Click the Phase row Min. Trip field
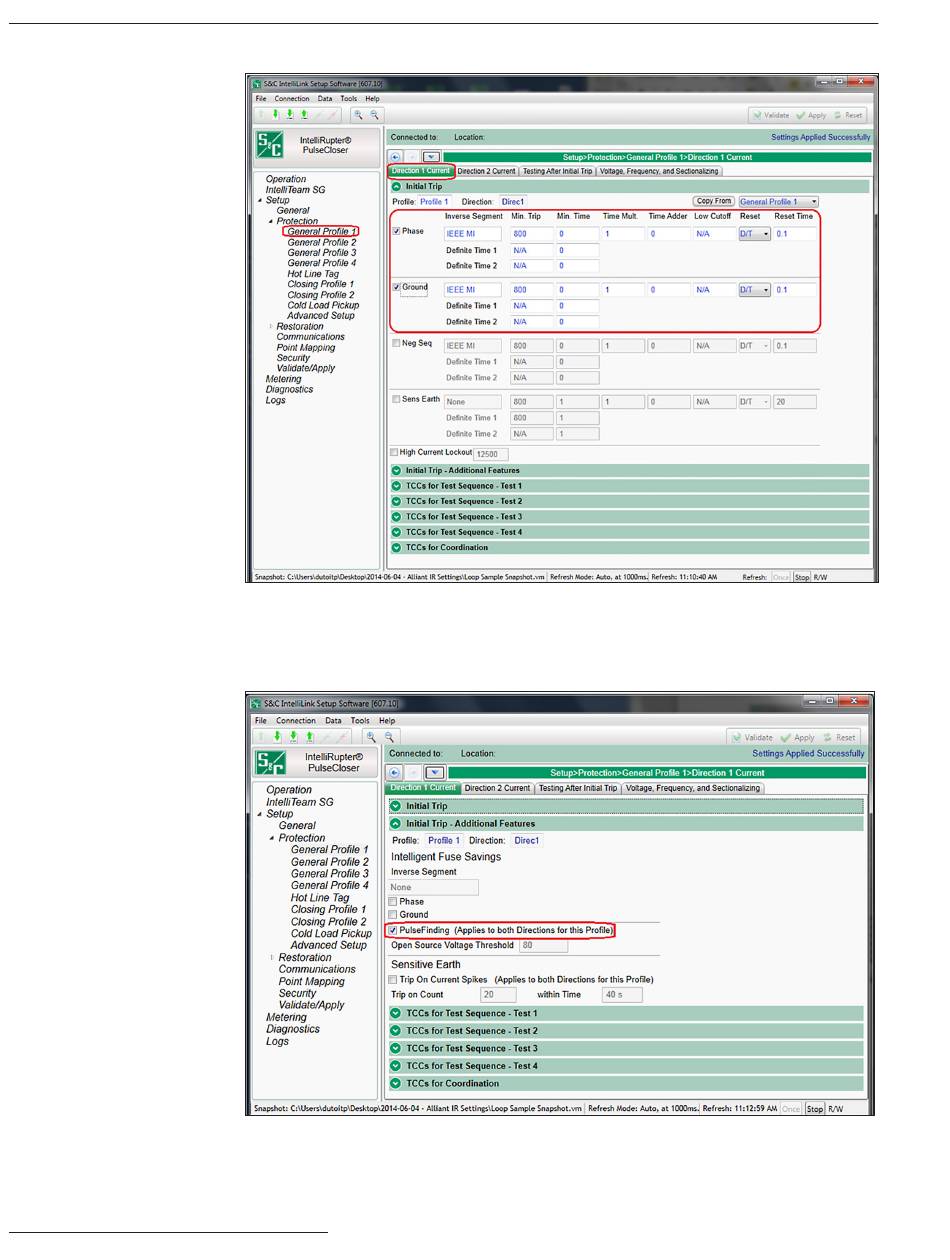This screenshot has height=1260, width=950. coord(532,234)
